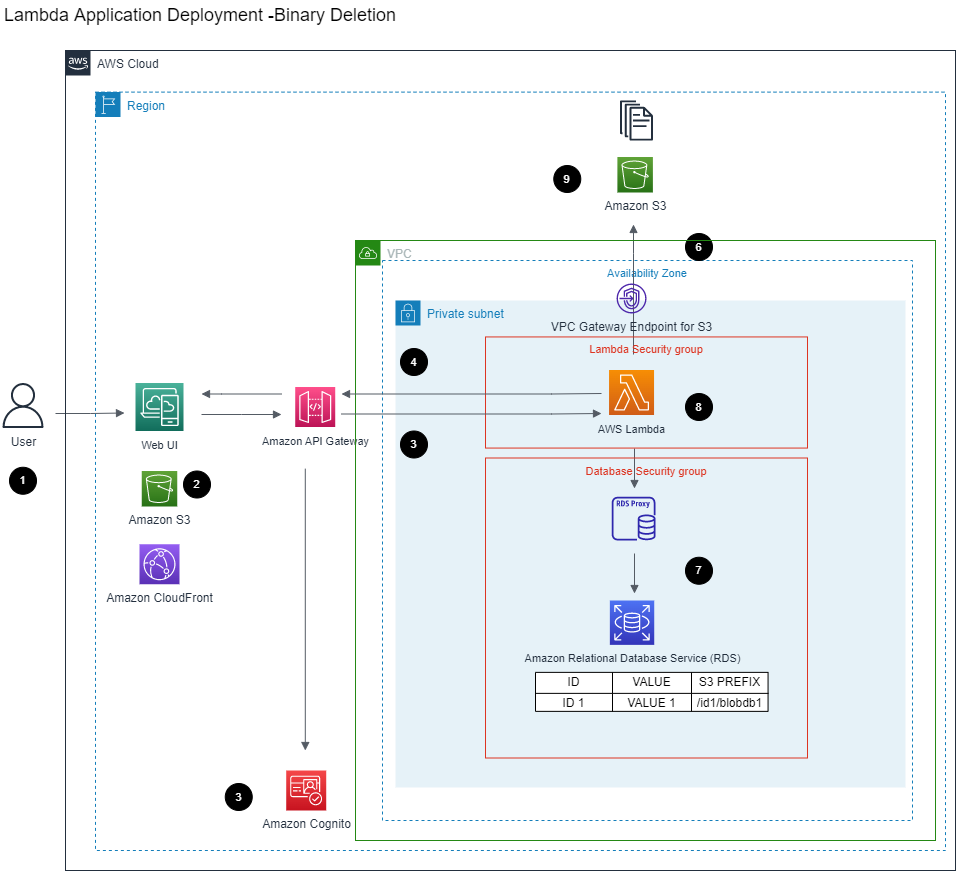The height and width of the screenshot is (871, 956).
Task: Select the Web UI icon
Action: pyautogui.click(x=159, y=407)
